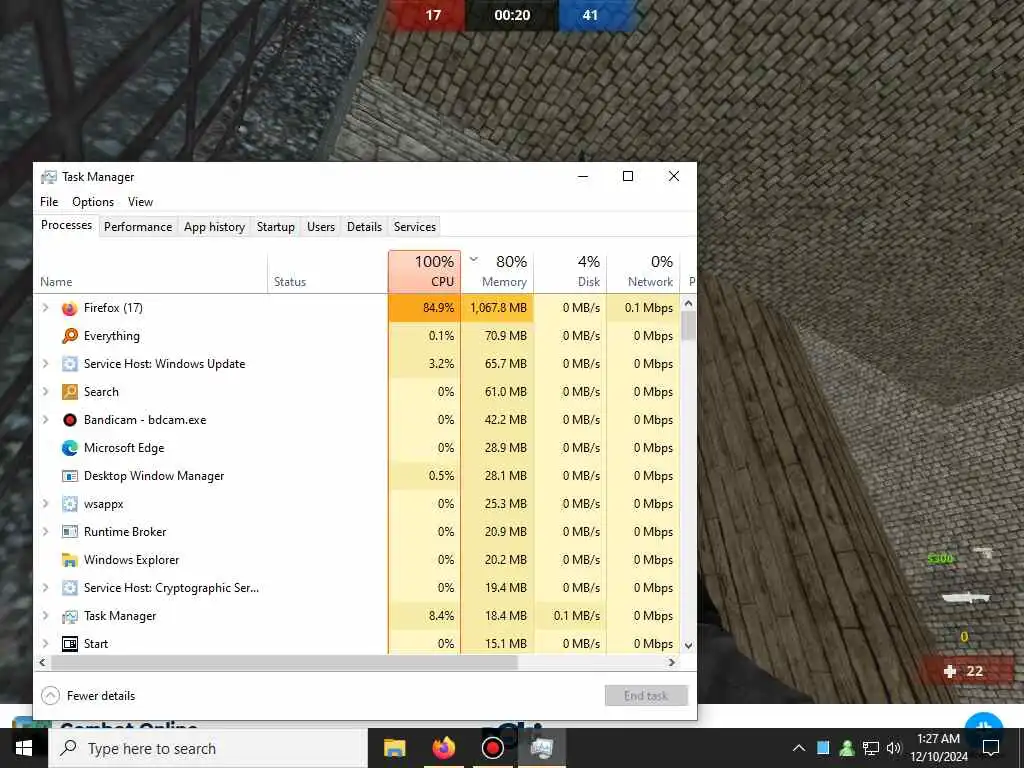
Task: Click the Everything process icon
Action: point(69,336)
